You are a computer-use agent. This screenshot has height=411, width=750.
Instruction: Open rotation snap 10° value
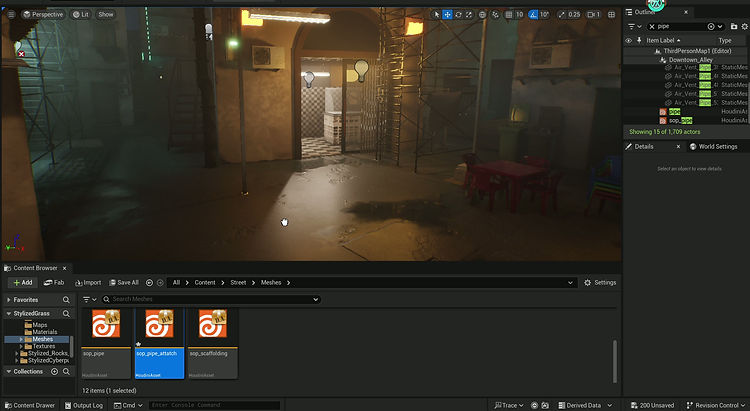pos(544,15)
